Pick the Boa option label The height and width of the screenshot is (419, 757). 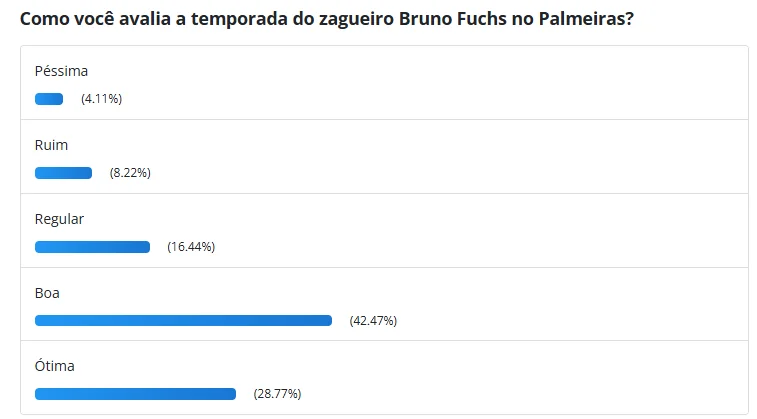[48, 293]
